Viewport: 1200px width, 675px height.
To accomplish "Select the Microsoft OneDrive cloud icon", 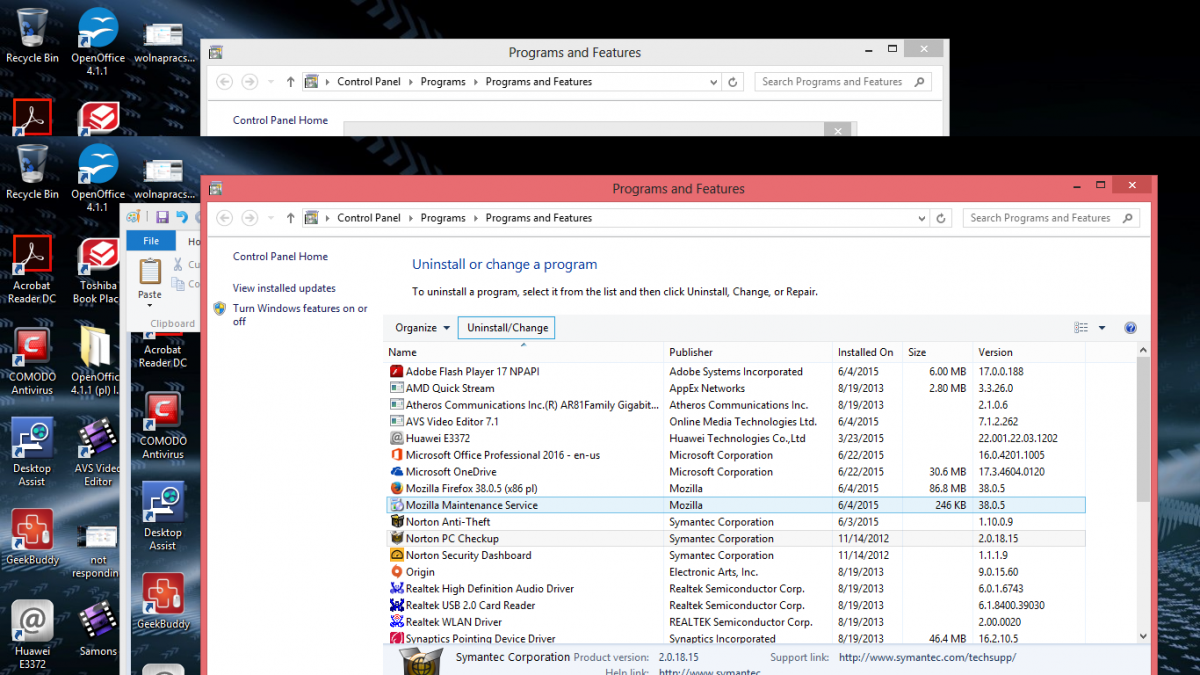I will click(397, 472).
